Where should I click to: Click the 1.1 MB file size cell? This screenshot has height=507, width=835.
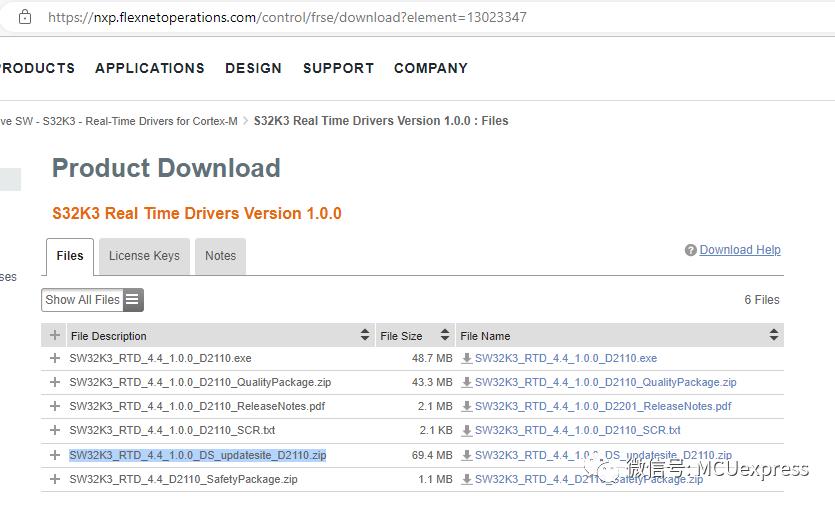click(x=435, y=479)
